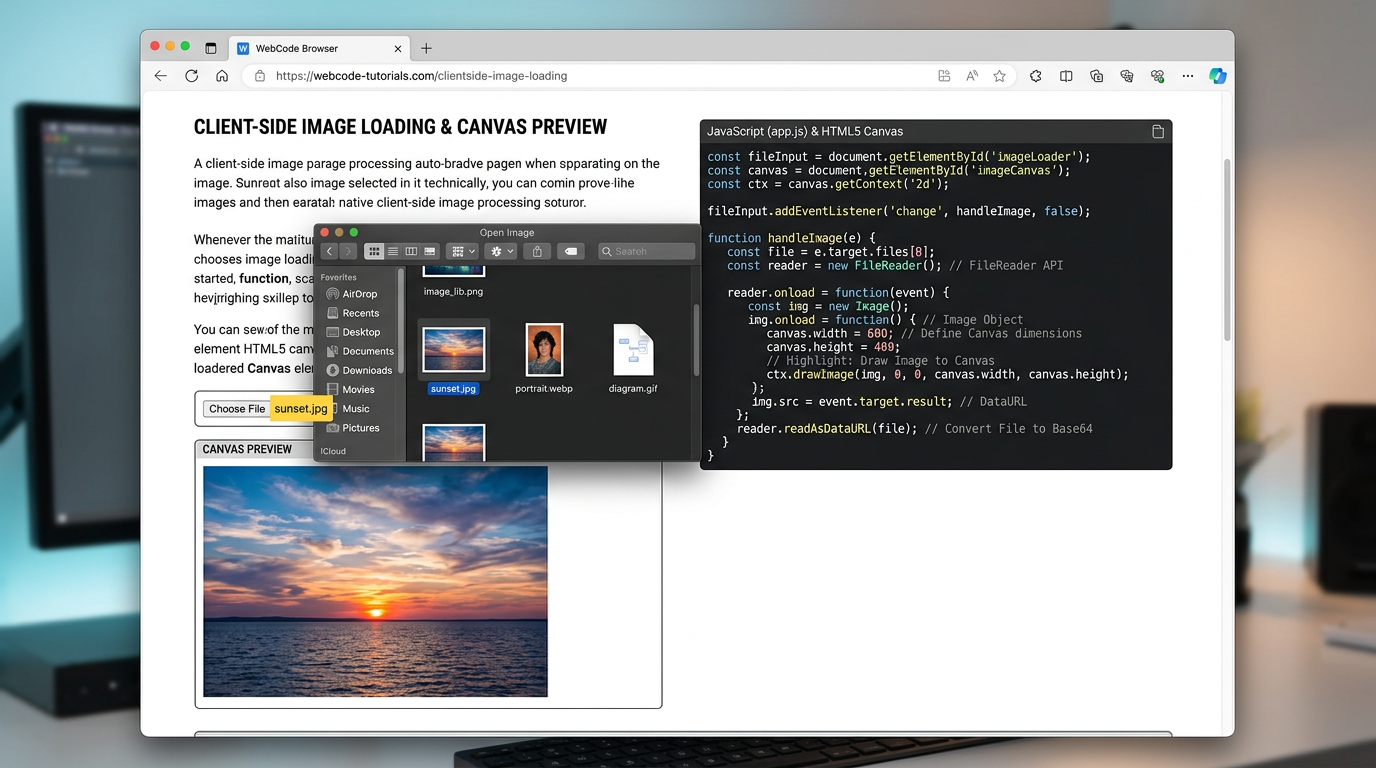
Task: Click the Open Image dialog back arrow
Action: click(329, 252)
